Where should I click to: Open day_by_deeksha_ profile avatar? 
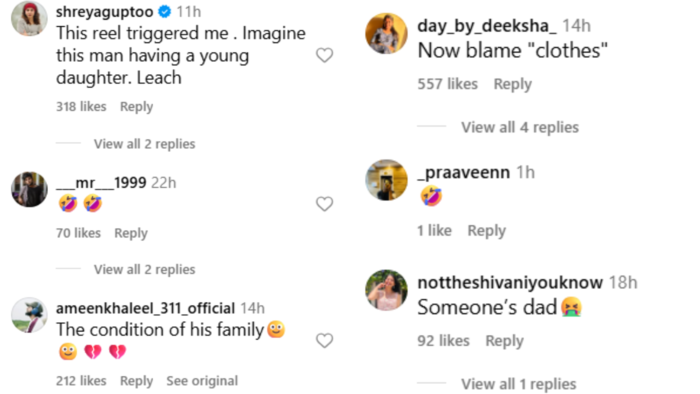pos(386,33)
